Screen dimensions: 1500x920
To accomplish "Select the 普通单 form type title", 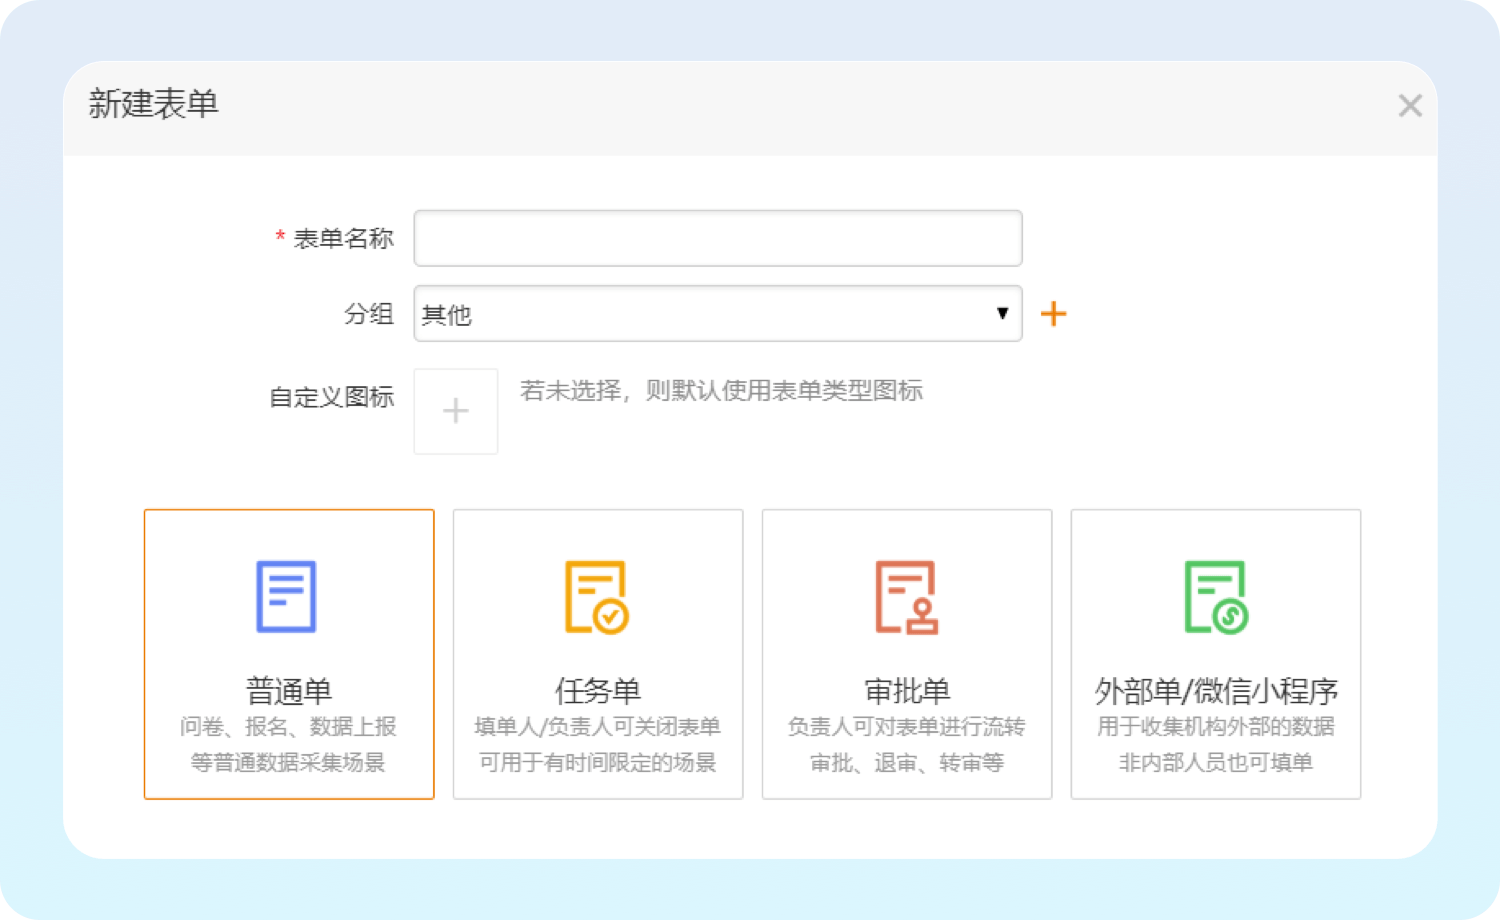I will click(x=289, y=690).
